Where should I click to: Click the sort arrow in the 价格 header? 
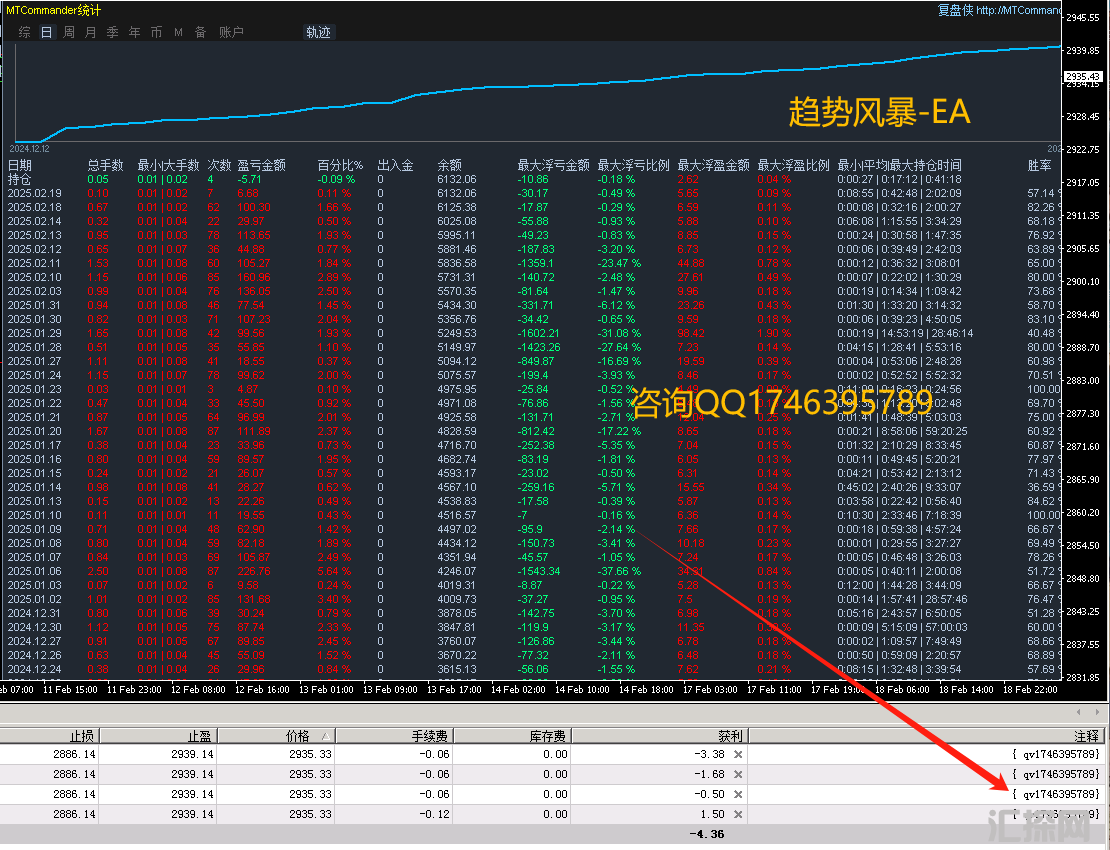point(325,736)
